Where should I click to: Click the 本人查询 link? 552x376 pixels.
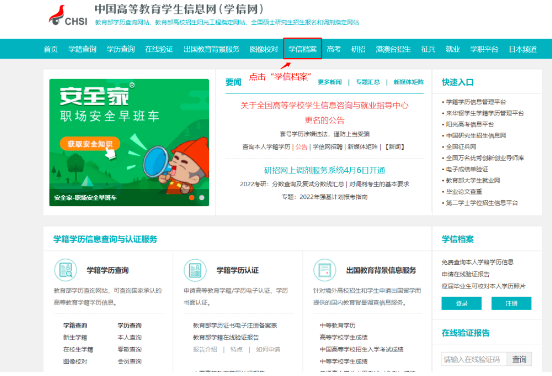click(x=130, y=337)
